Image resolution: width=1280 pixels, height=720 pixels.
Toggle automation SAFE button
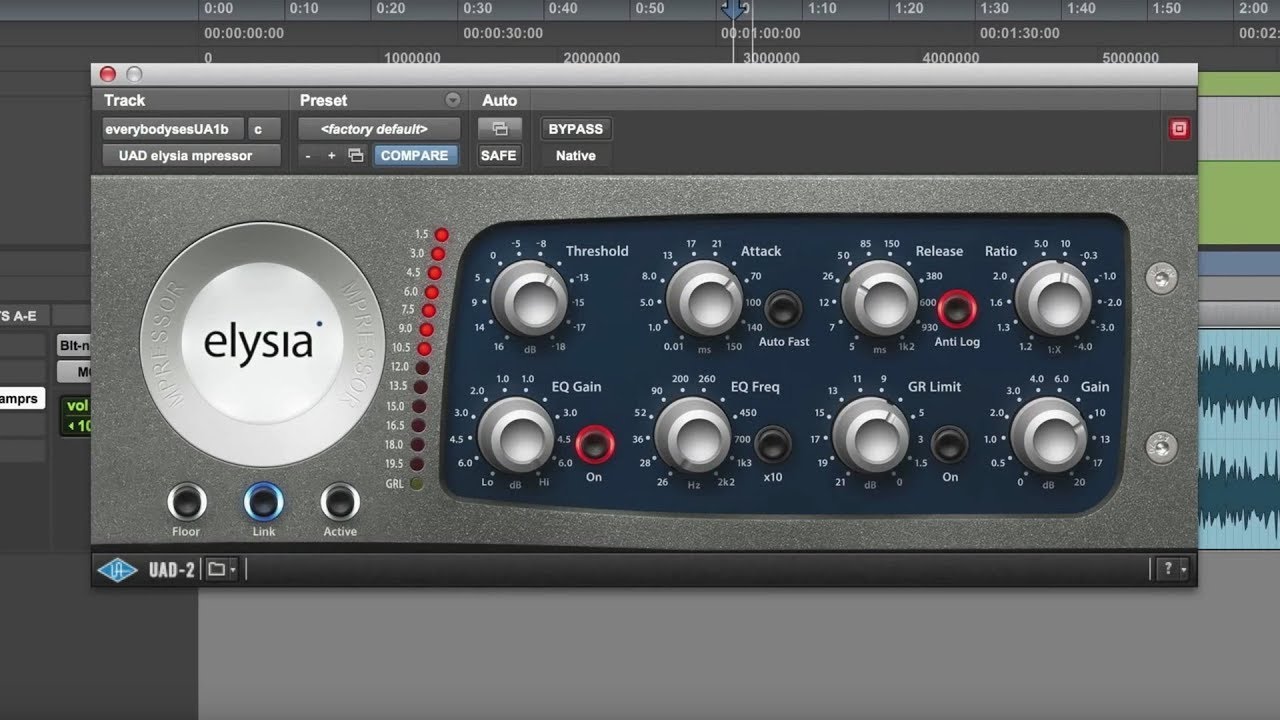(x=499, y=155)
